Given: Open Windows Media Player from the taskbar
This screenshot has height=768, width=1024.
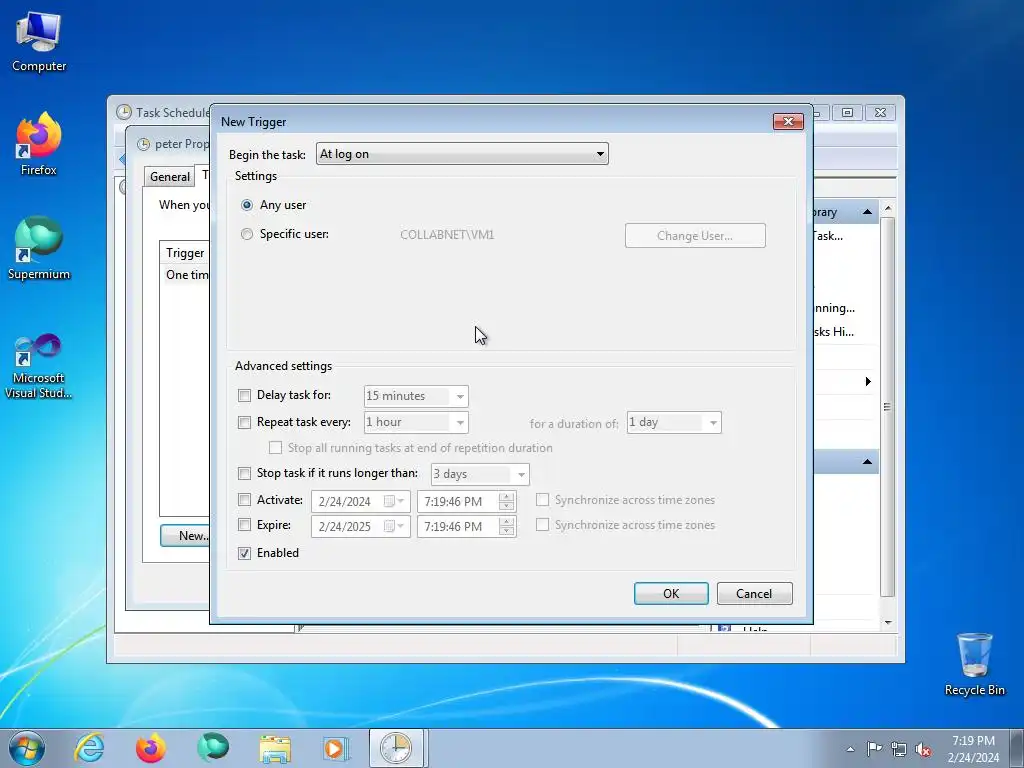Looking at the screenshot, I should tap(336, 748).
